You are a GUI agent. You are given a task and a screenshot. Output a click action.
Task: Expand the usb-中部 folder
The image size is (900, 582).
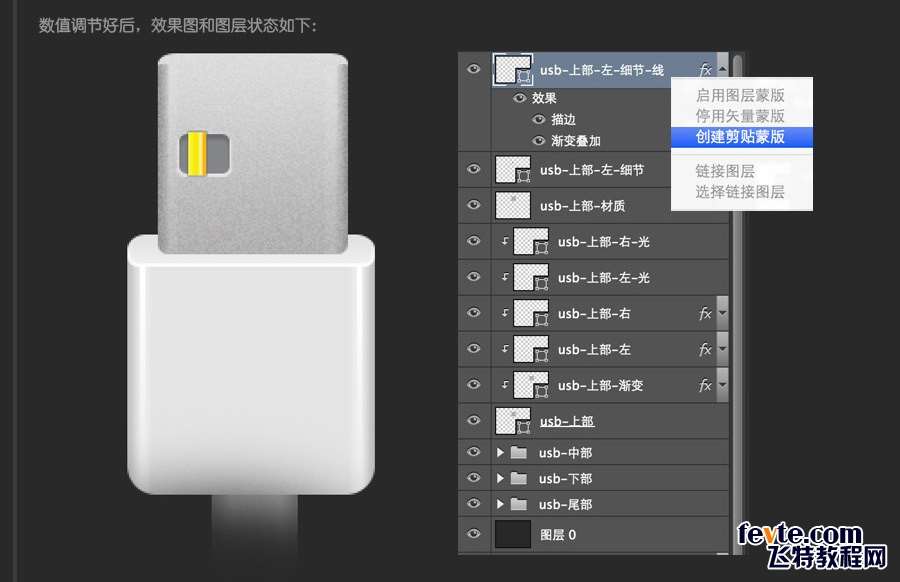[501, 453]
